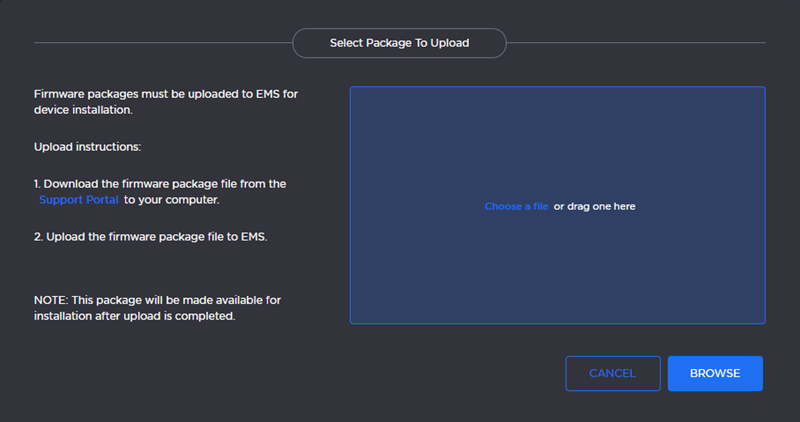Click 'installation after upload is completed' line
The width and height of the screenshot is (800, 422).
click(134, 316)
